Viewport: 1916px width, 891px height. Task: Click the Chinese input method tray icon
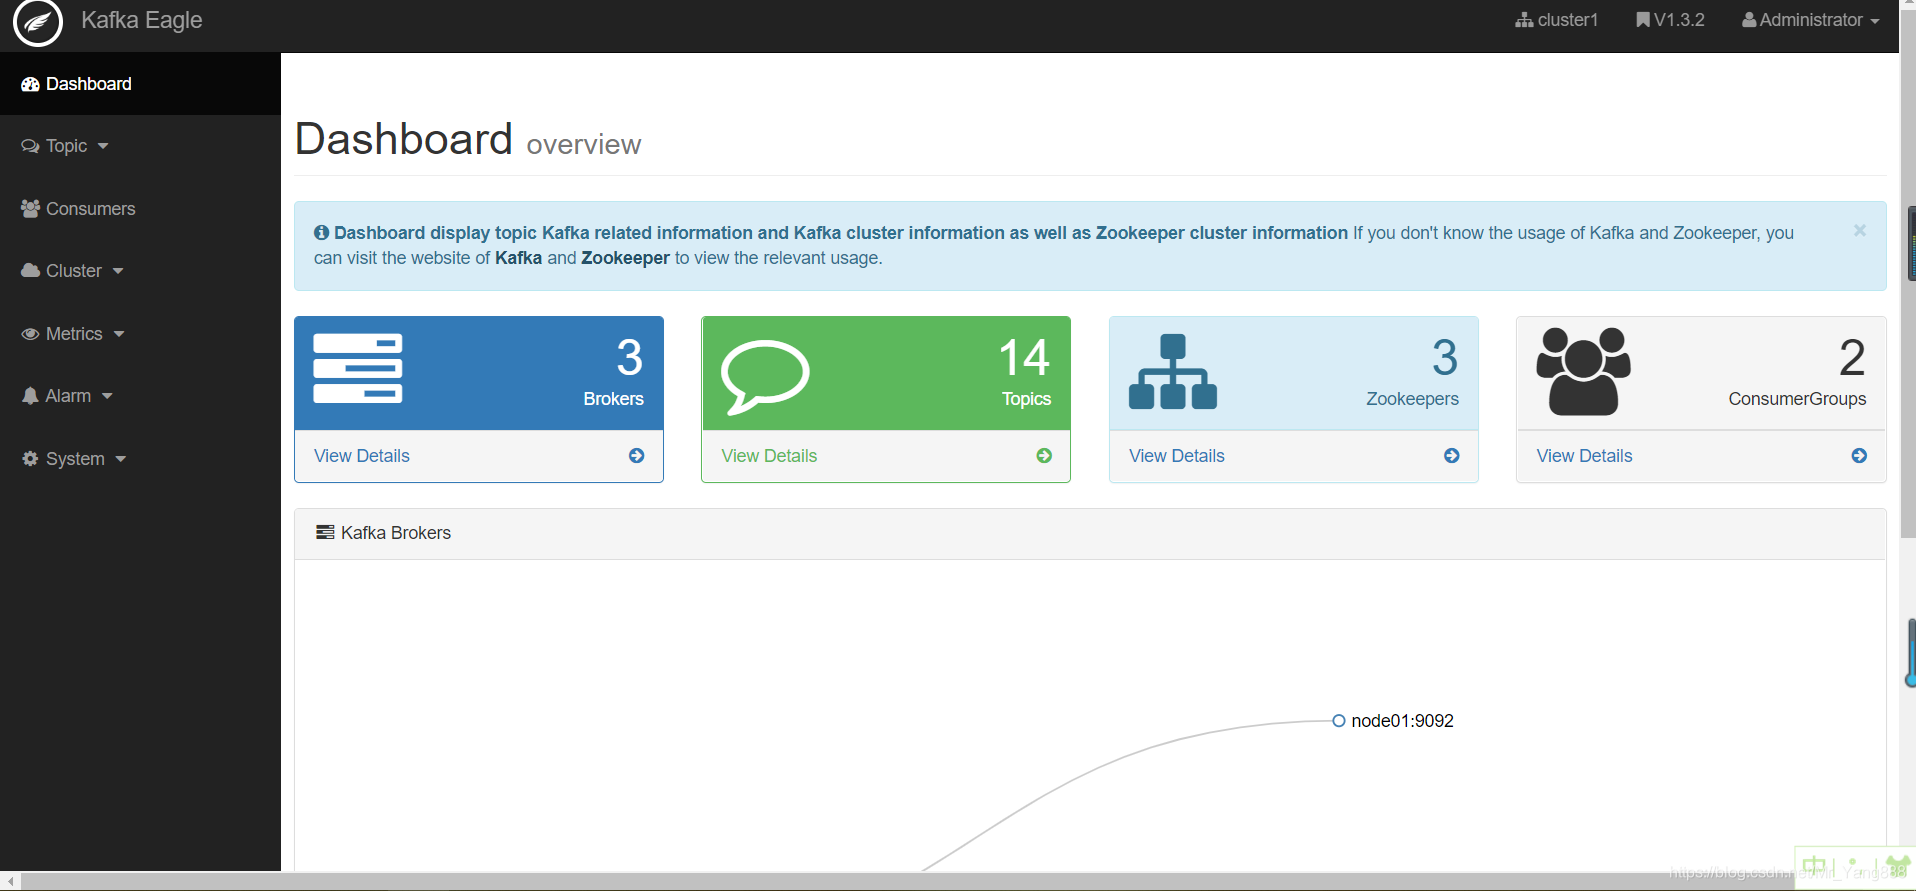[1814, 866]
